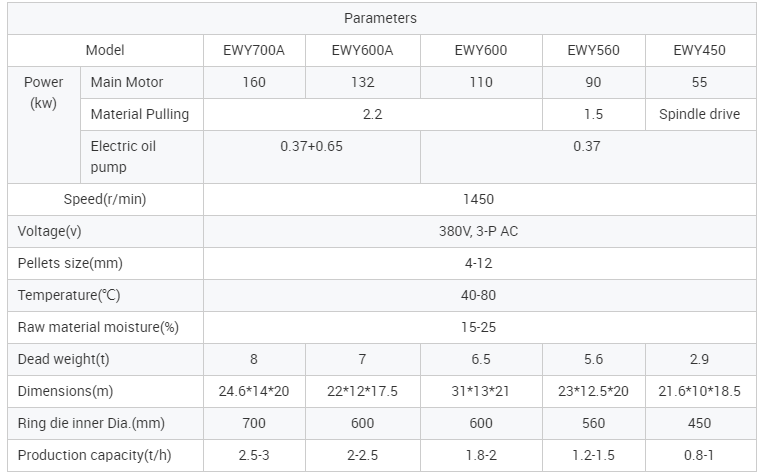The height and width of the screenshot is (474, 768).
Task: Select the Spindle drive cell
Action: pos(699,114)
